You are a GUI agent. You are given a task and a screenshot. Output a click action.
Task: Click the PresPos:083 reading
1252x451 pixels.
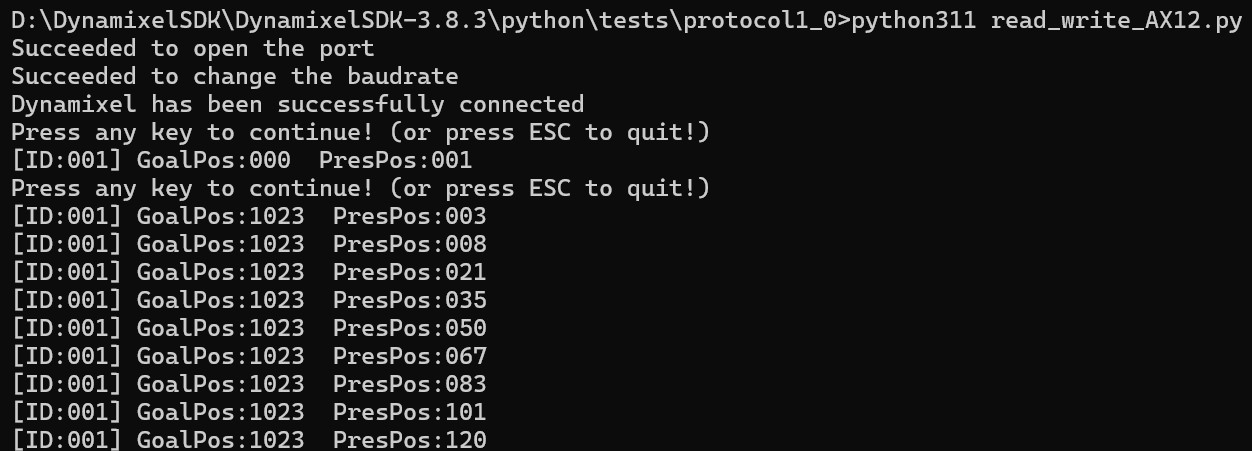(410, 384)
